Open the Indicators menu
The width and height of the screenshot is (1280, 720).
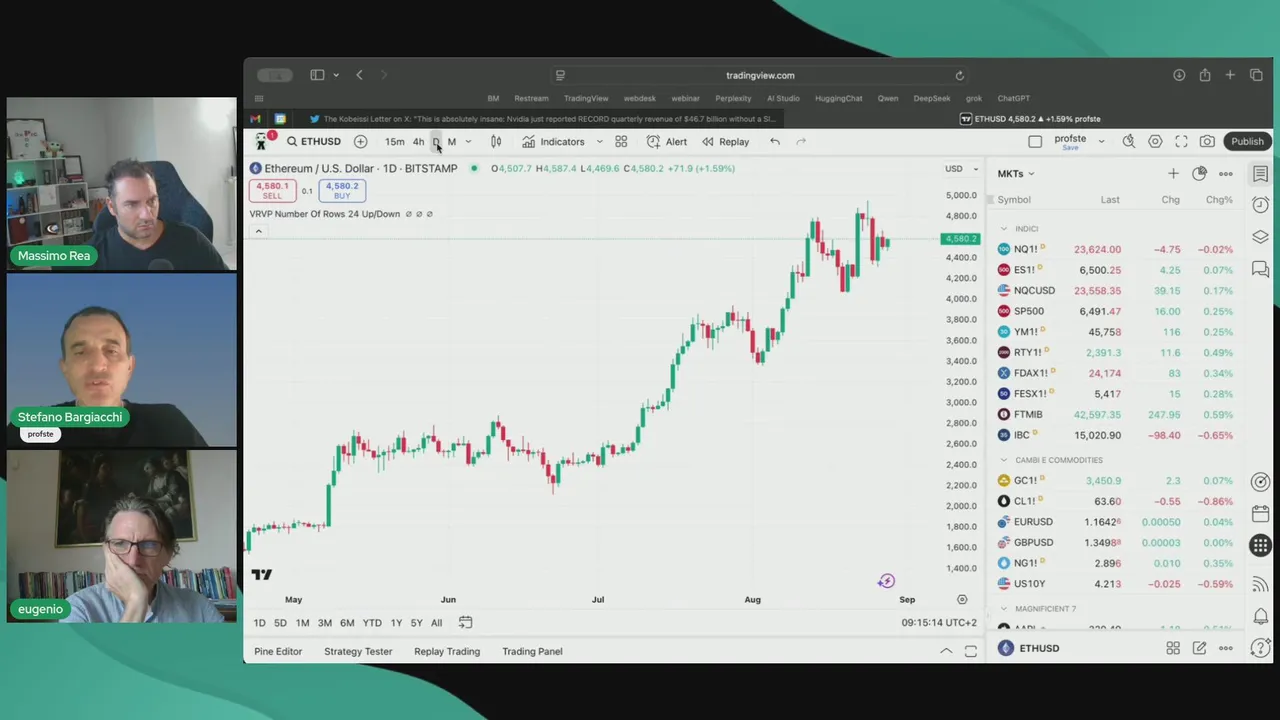click(553, 142)
